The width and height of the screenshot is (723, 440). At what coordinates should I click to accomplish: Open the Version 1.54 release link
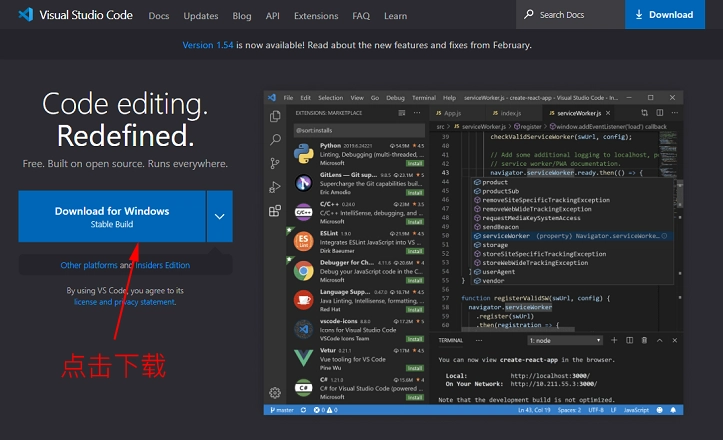pos(207,45)
